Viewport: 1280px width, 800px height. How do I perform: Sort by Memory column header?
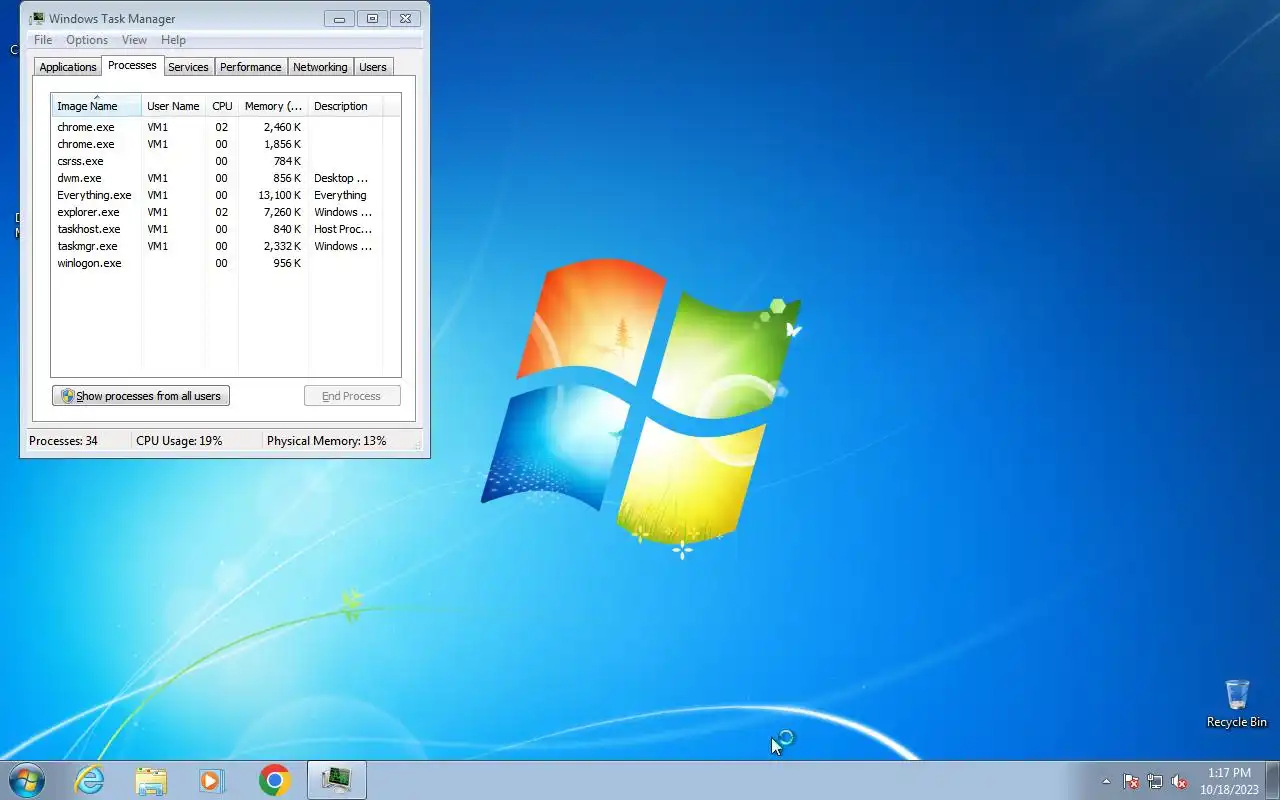tap(273, 106)
